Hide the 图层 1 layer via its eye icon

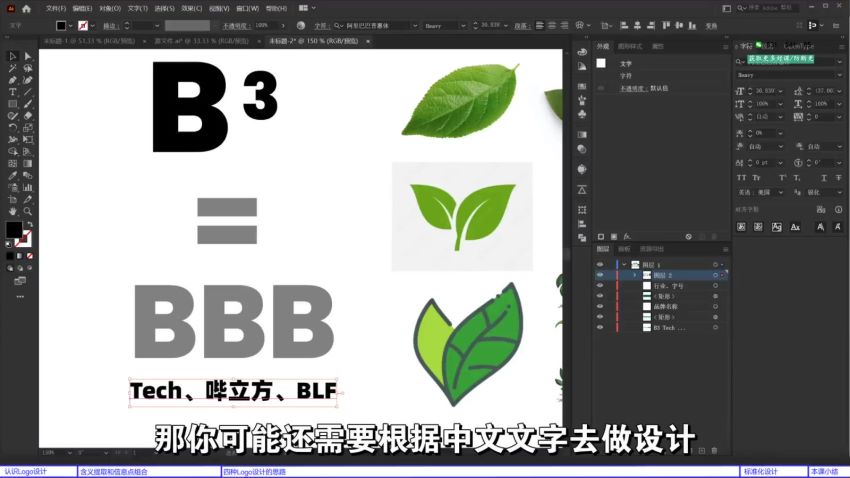(x=600, y=264)
